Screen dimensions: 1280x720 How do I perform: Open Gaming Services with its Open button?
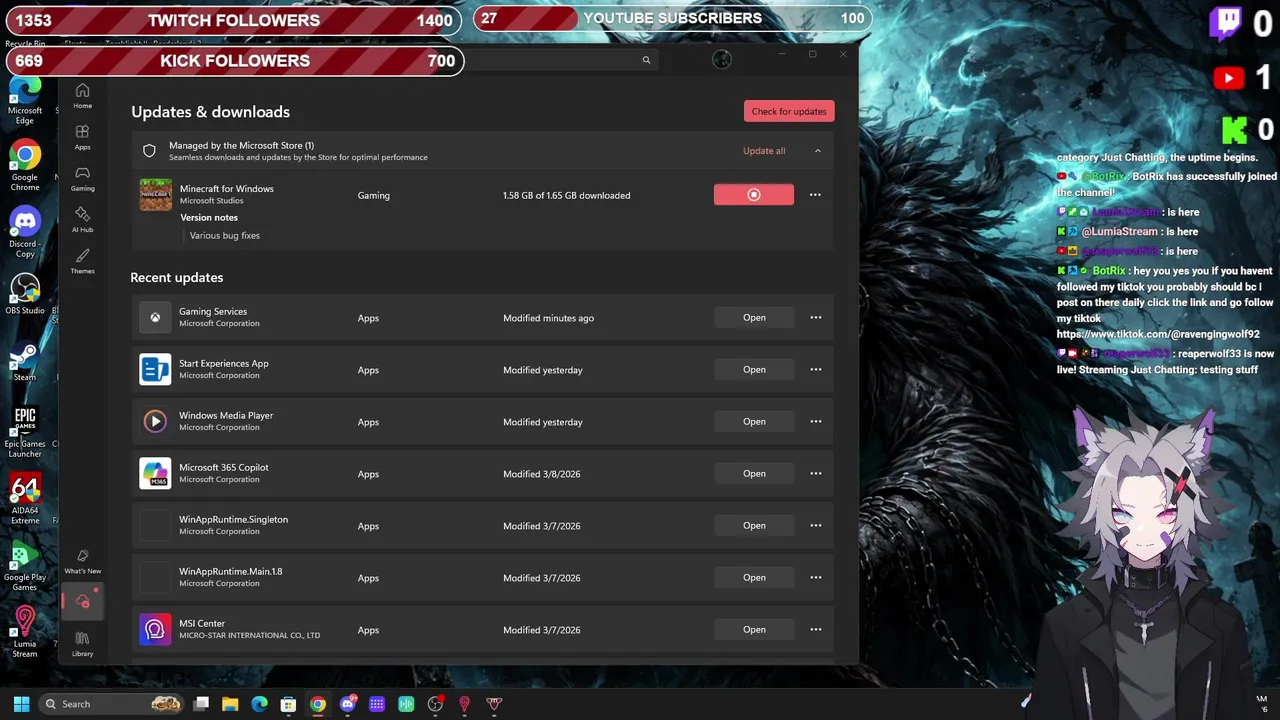click(x=754, y=318)
